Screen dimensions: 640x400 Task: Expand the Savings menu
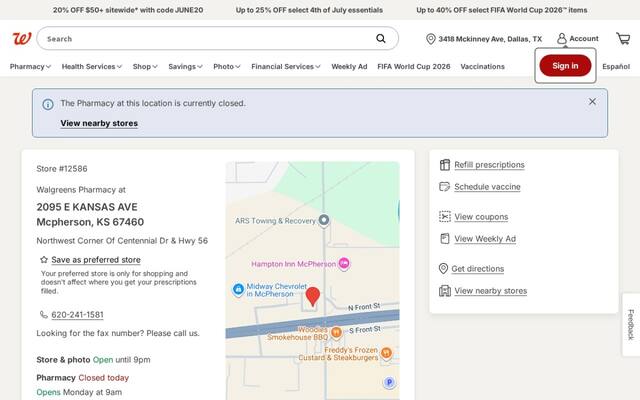(x=185, y=67)
